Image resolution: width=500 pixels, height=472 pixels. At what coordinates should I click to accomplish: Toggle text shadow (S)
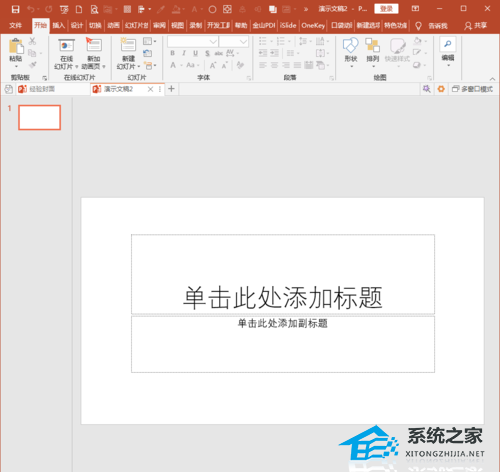pyautogui.click(x=207, y=53)
